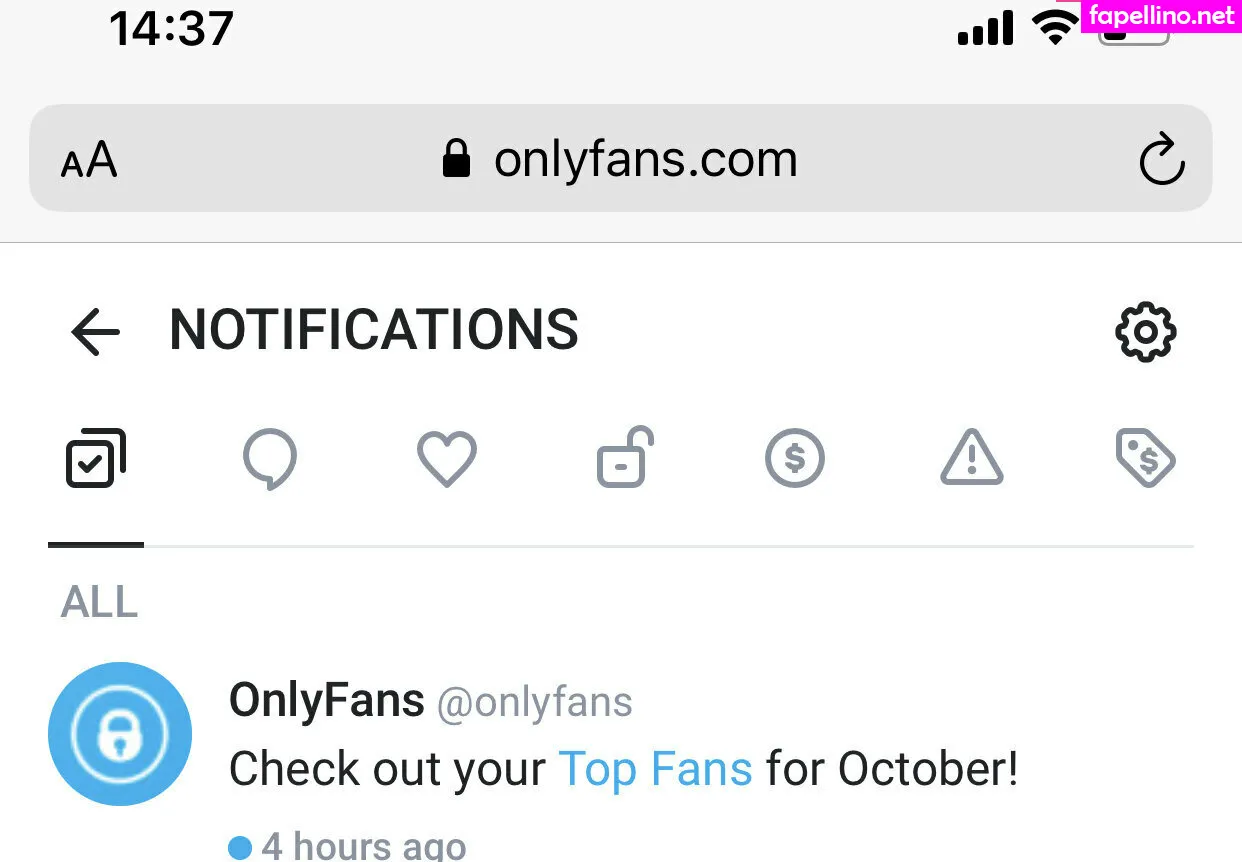Open Safari text size options with AA
This screenshot has width=1242, height=862.
(88, 158)
